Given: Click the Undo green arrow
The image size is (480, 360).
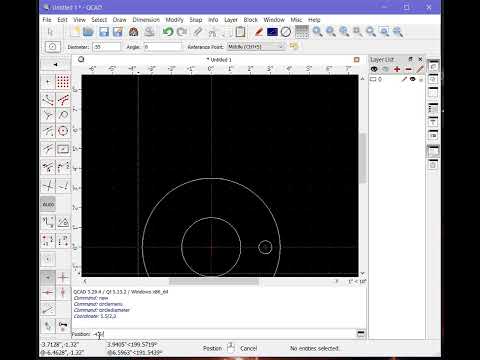Looking at the screenshot, I should point(168,32).
